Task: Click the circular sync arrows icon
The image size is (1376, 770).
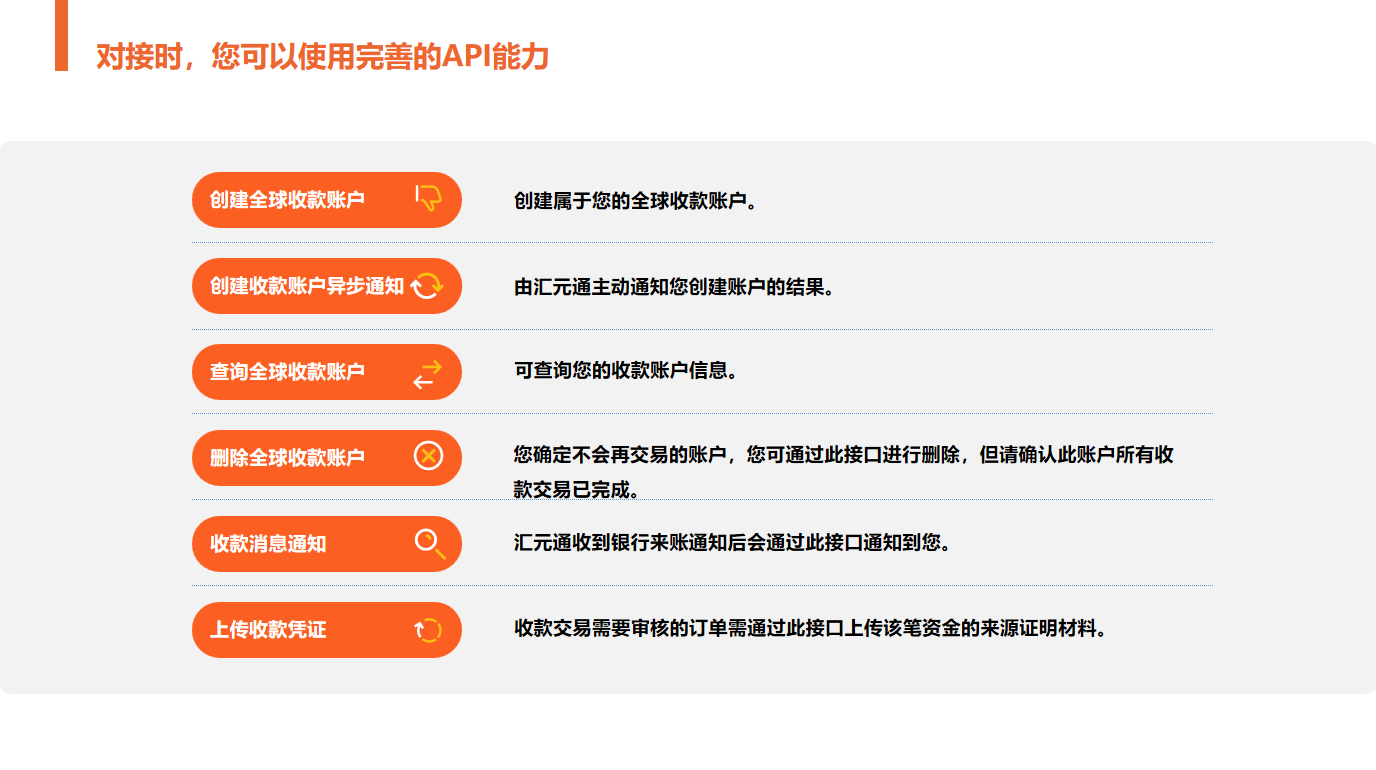Action: 427,285
